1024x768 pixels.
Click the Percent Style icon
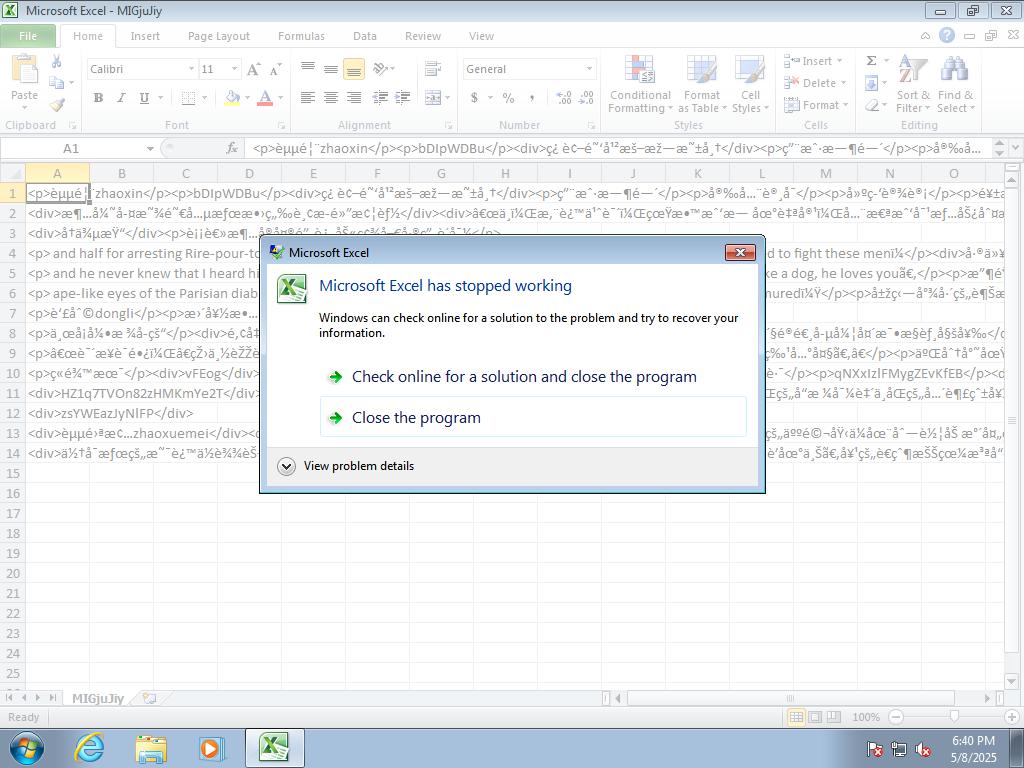click(x=508, y=98)
